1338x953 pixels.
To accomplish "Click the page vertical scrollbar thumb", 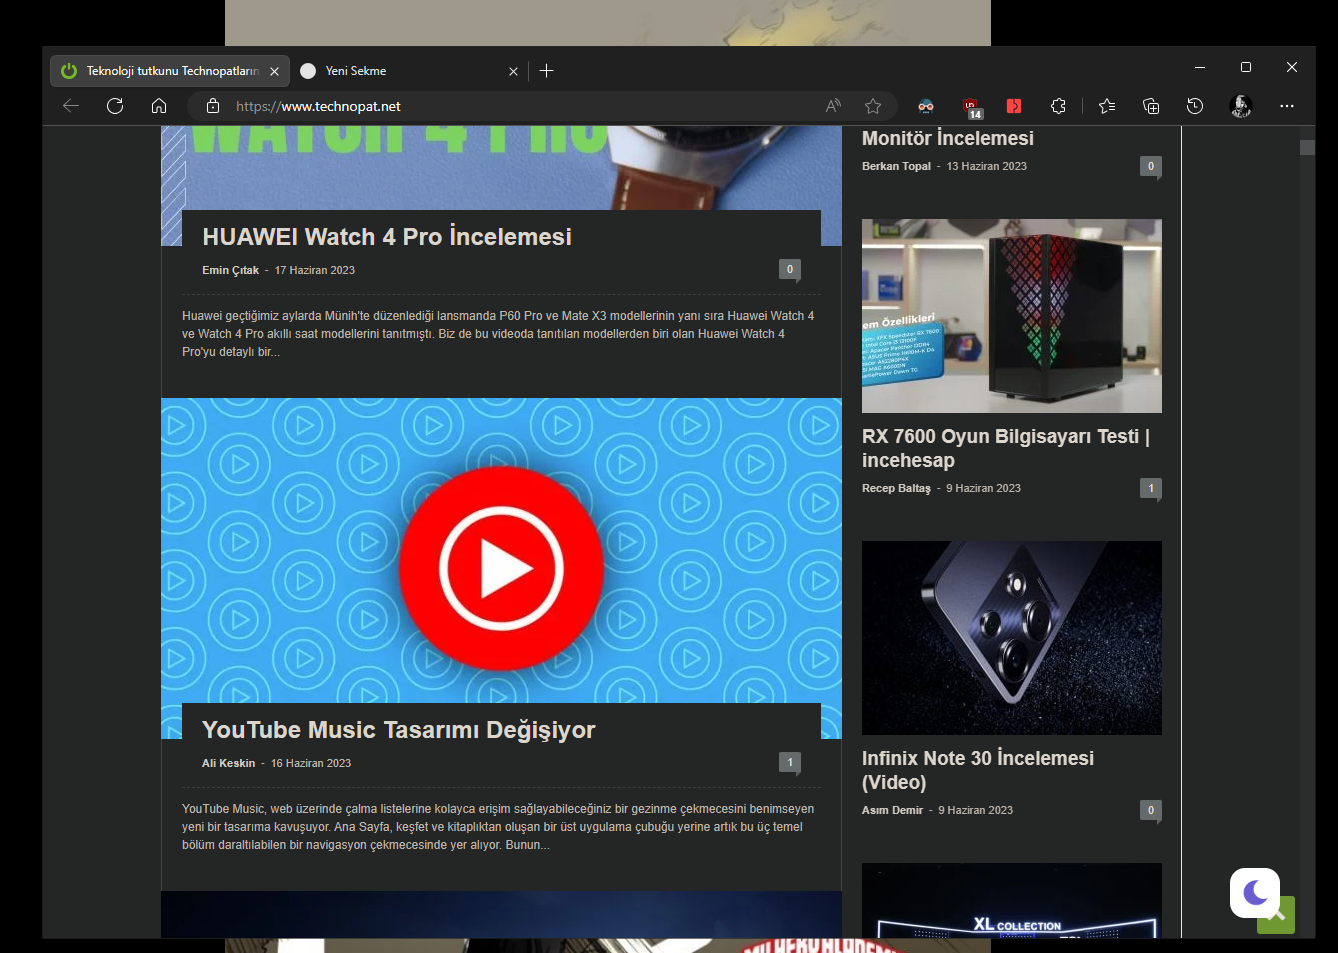I will coord(1307,147).
